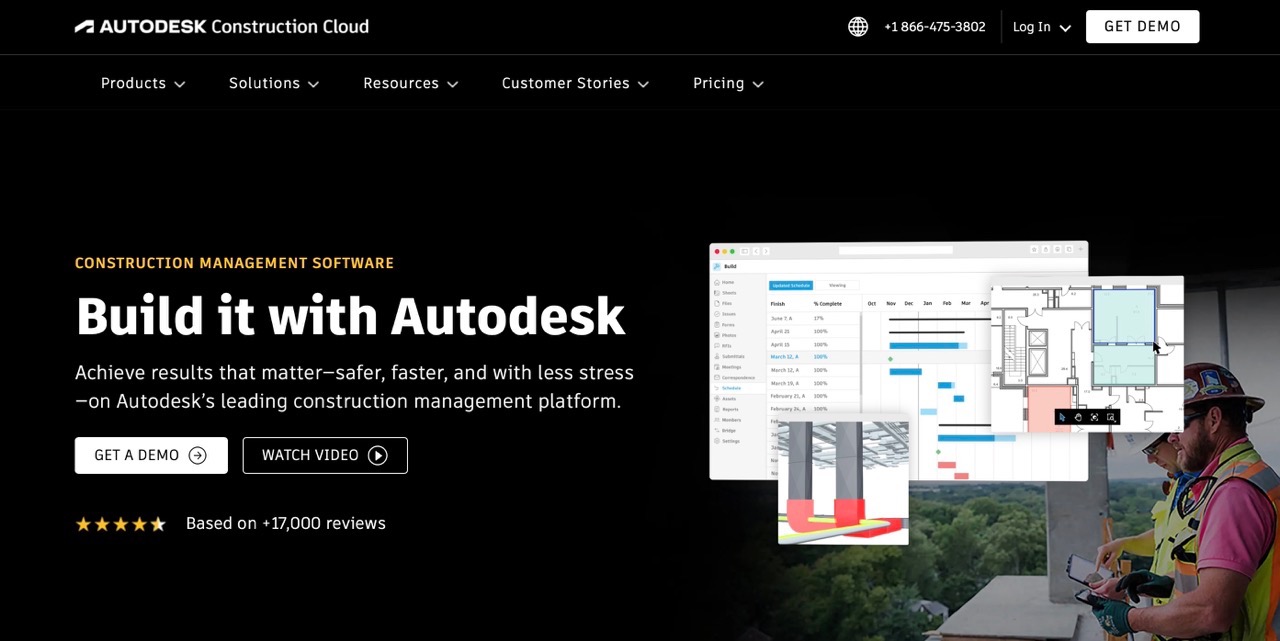Click the globe language icon in the header
Image resolution: width=1280 pixels, height=641 pixels.
coord(858,27)
